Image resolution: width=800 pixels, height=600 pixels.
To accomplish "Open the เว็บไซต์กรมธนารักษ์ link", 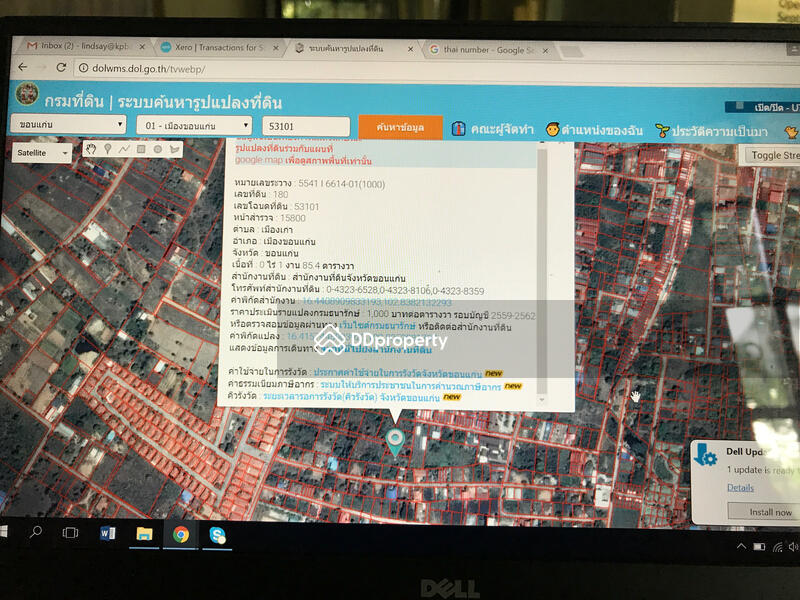I will pos(377,325).
